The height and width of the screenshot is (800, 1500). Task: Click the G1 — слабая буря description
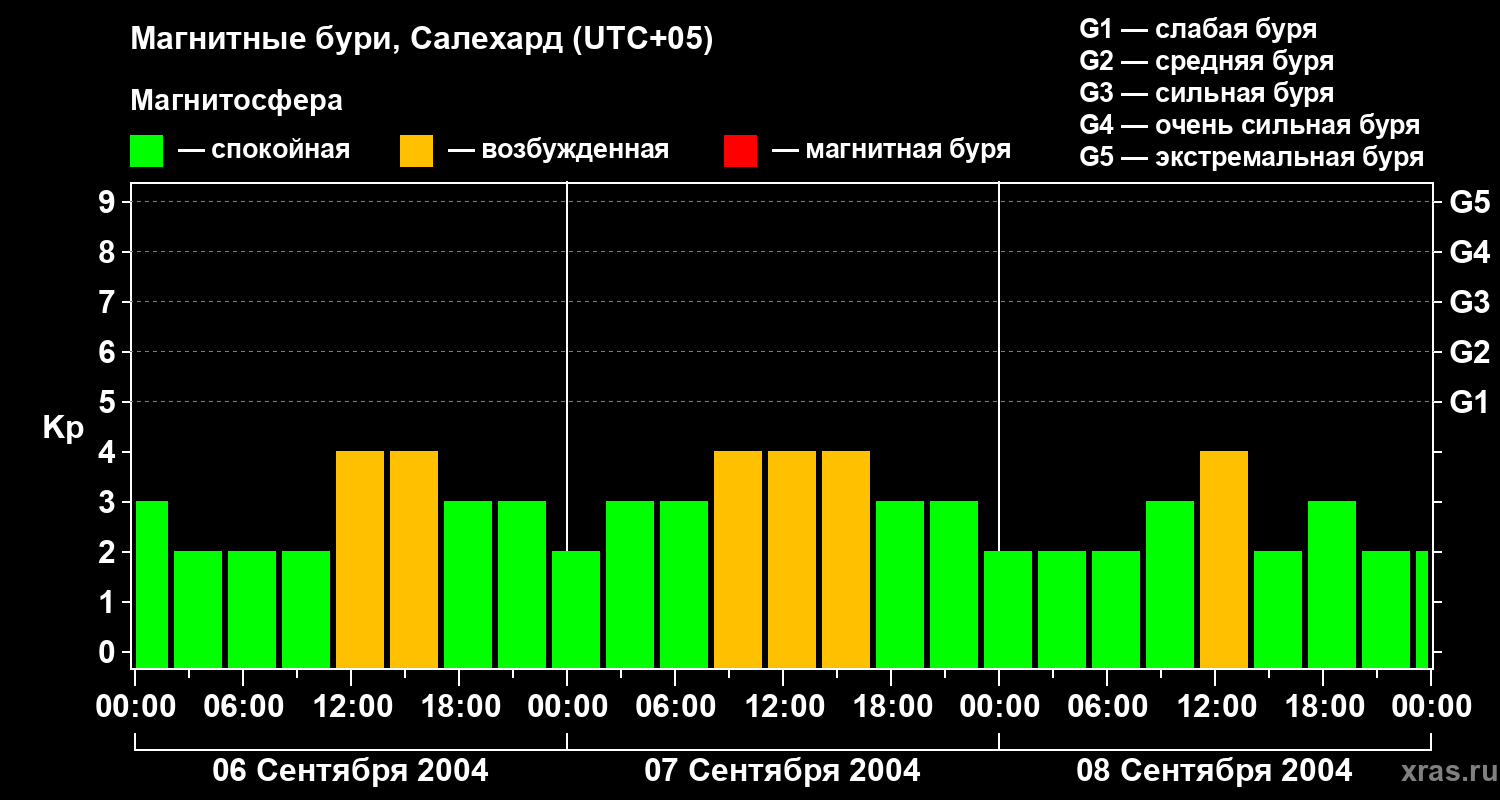coord(1198,29)
